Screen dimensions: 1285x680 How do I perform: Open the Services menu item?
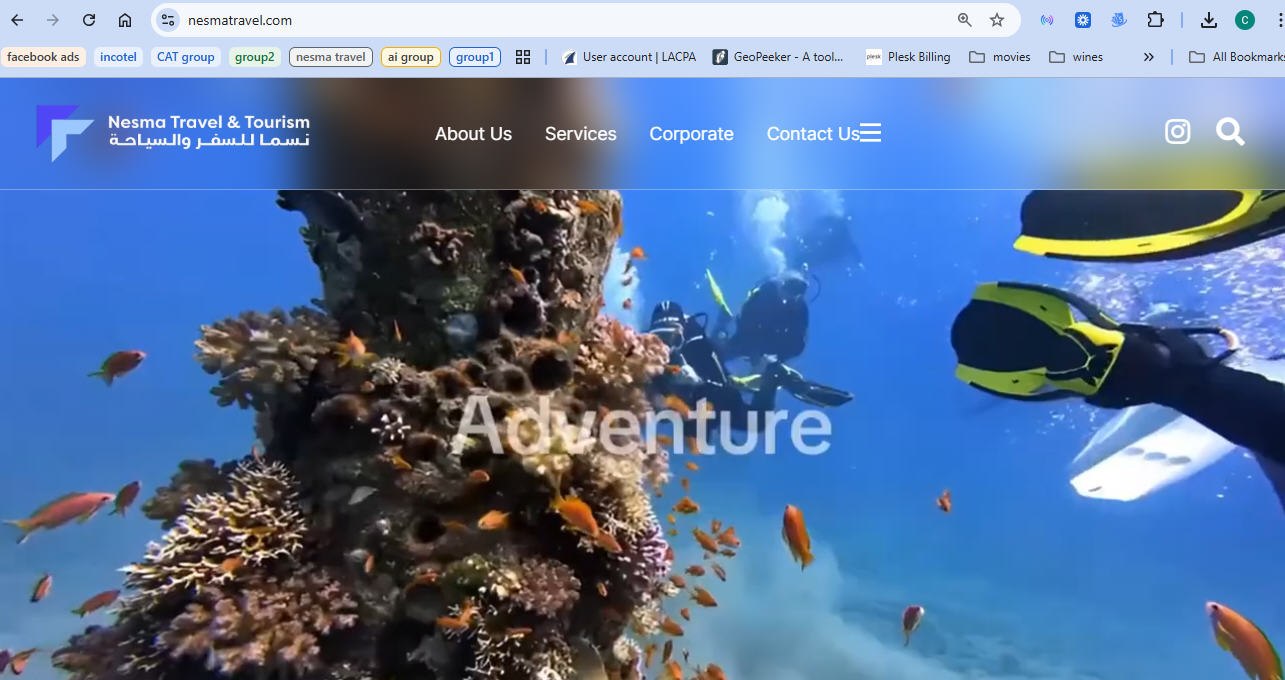(x=580, y=134)
